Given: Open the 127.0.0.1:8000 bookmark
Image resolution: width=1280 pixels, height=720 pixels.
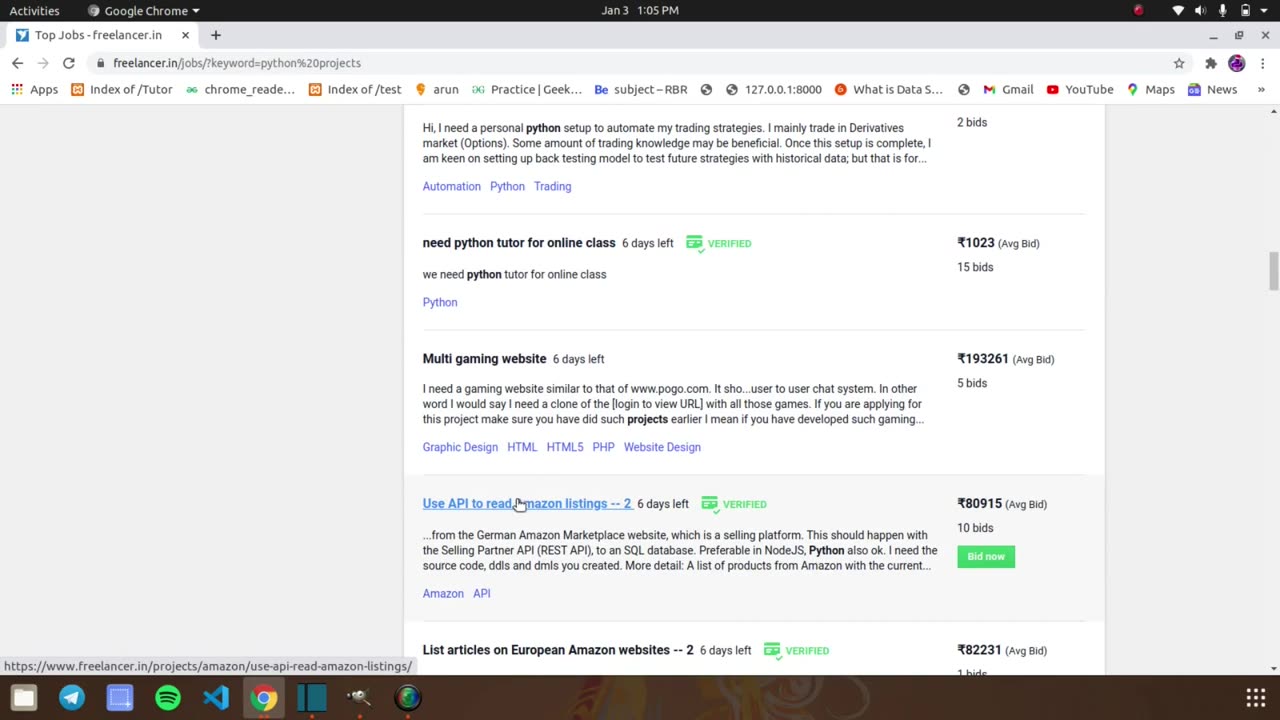Looking at the screenshot, I should click(773, 89).
